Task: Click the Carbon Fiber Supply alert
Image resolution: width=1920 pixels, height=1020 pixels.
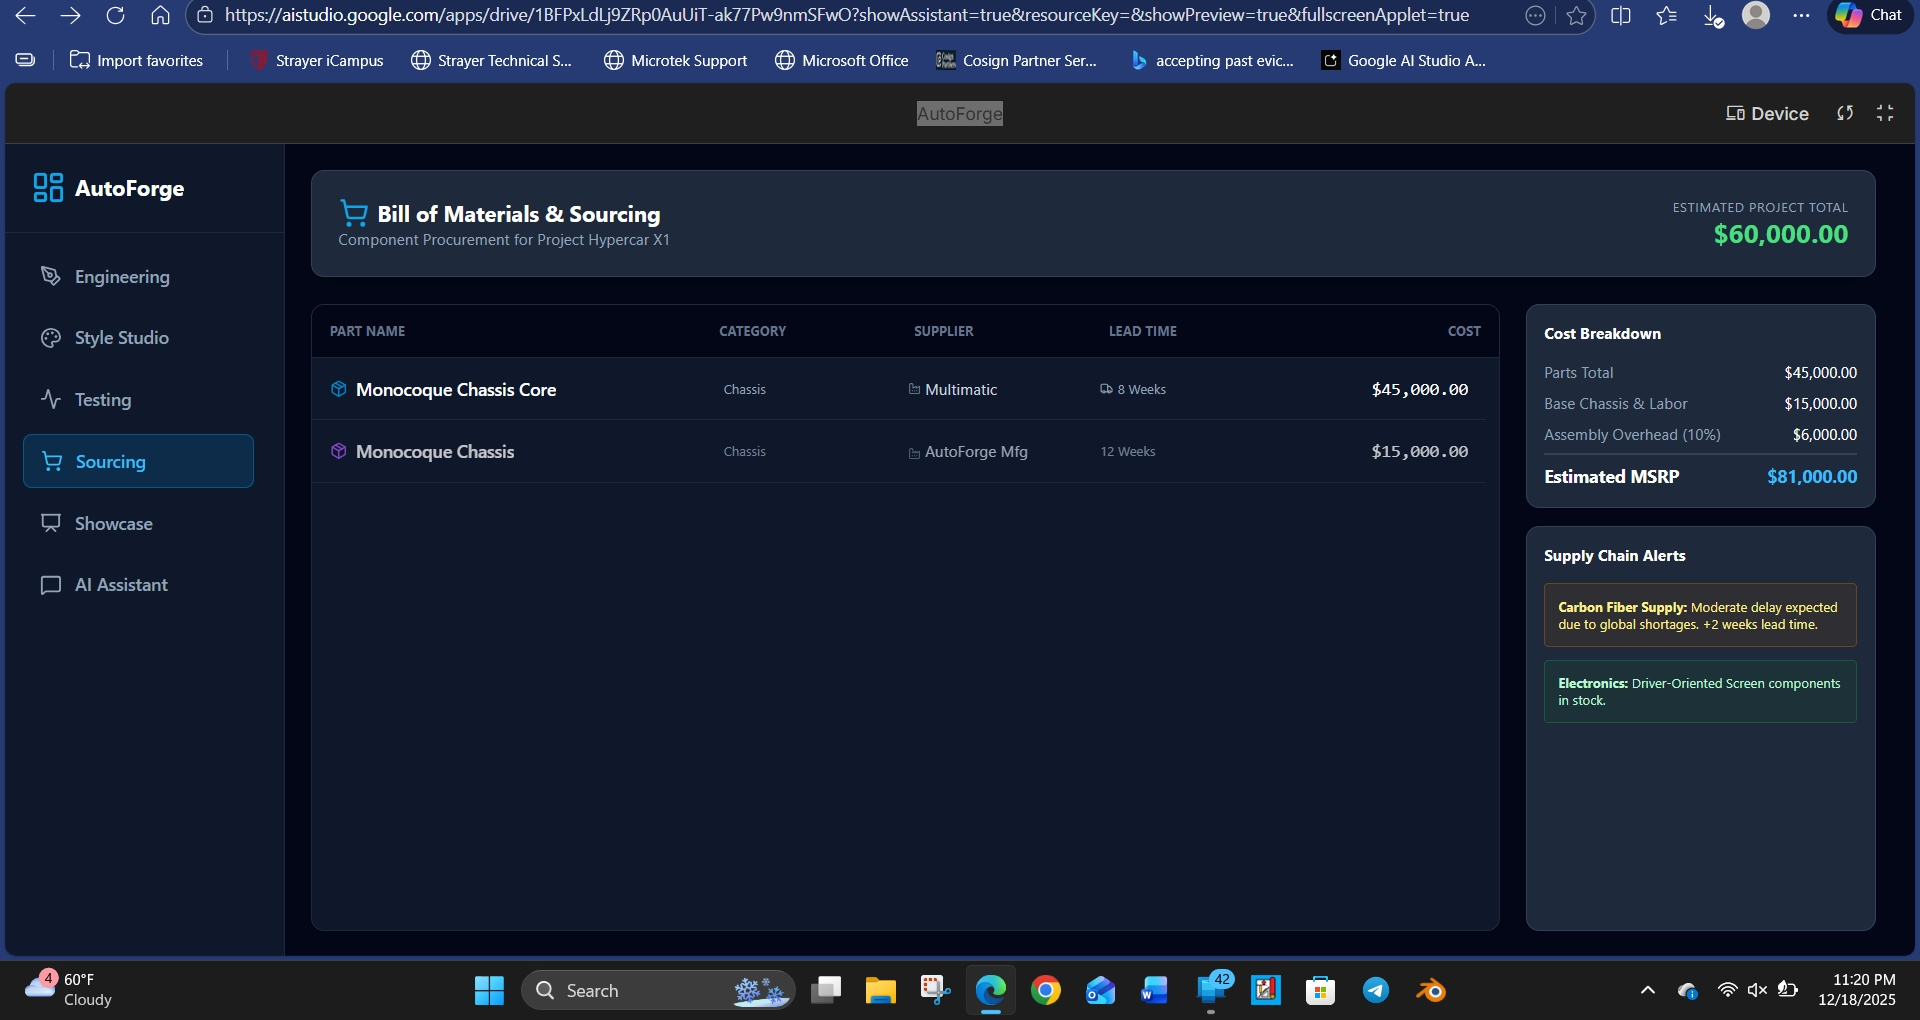Action: [1699, 616]
